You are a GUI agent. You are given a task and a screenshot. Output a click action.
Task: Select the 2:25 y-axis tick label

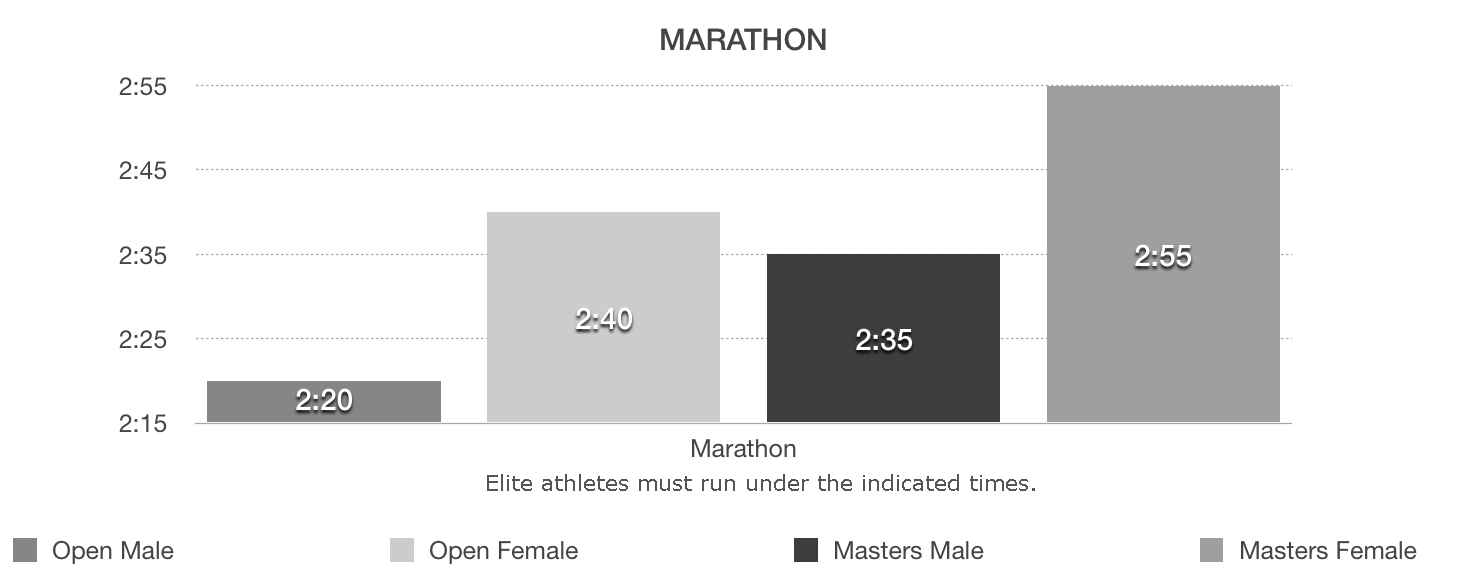(142, 340)
